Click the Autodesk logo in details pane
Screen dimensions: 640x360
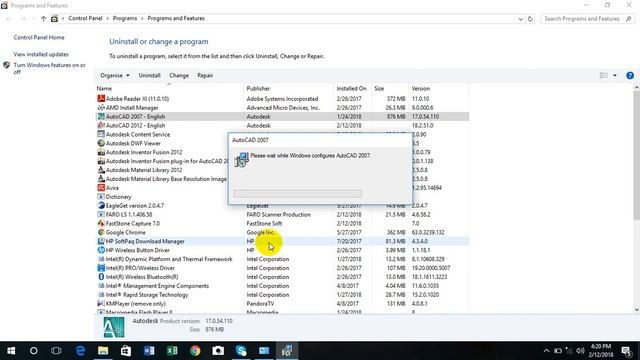114,327
